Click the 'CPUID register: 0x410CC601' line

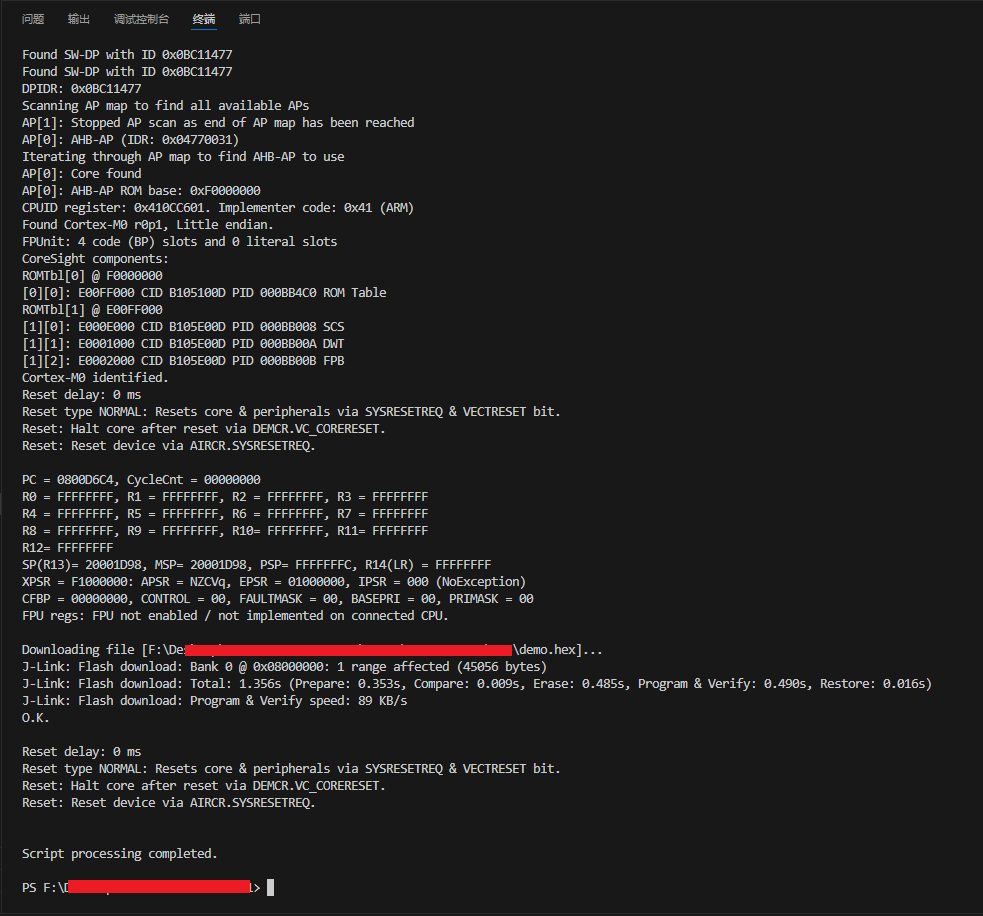pyautogui.click(x=218, y=207)
